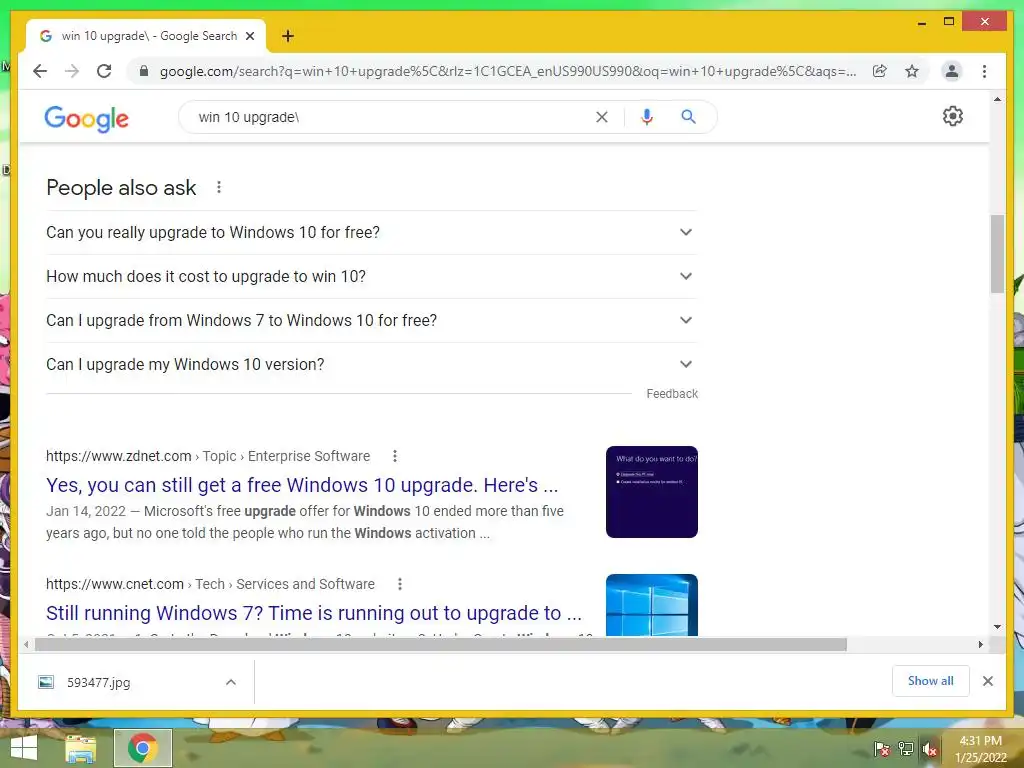Click Action Center flag tray icon
Screen dimensions: 1024x768
click(x=882, y=749)
